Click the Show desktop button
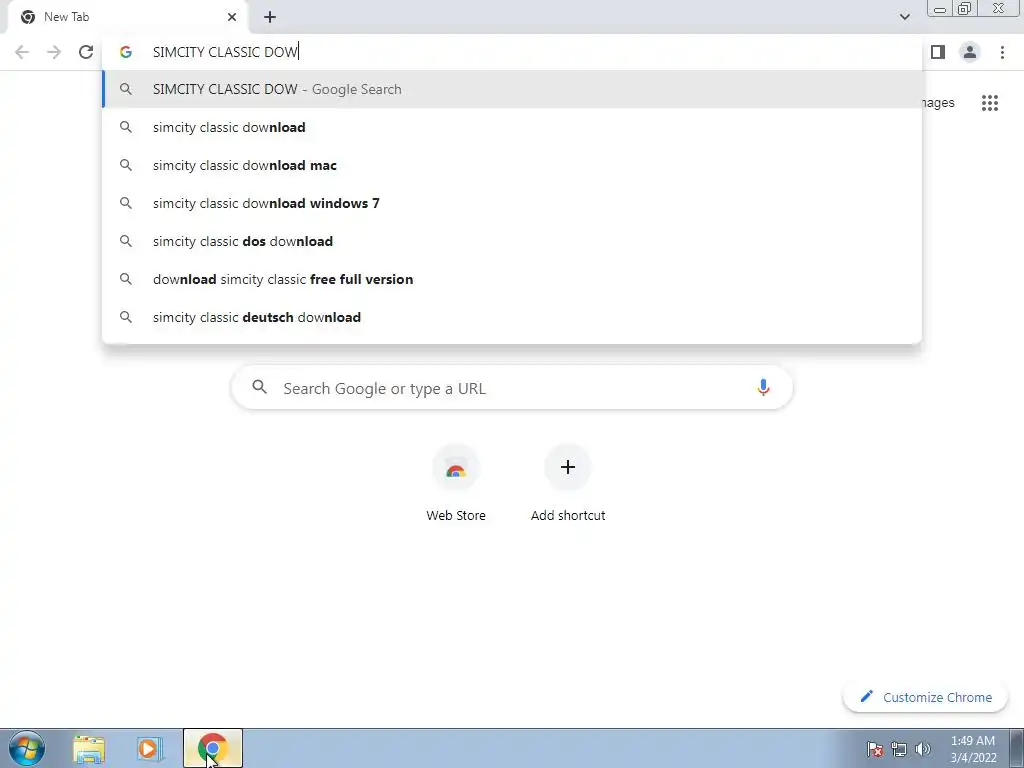1024x768 pixels. pyautogui.click(x=1016, y=748)
